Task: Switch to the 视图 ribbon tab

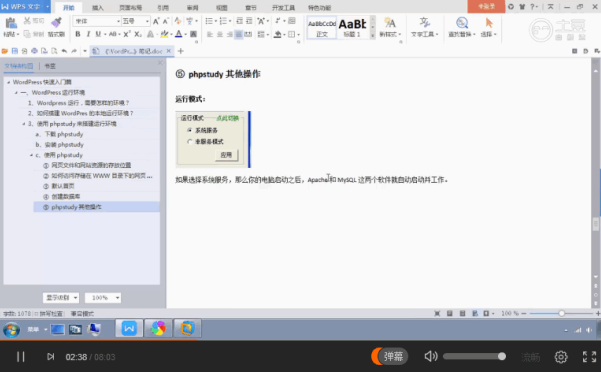Action: tap(222, 8)
